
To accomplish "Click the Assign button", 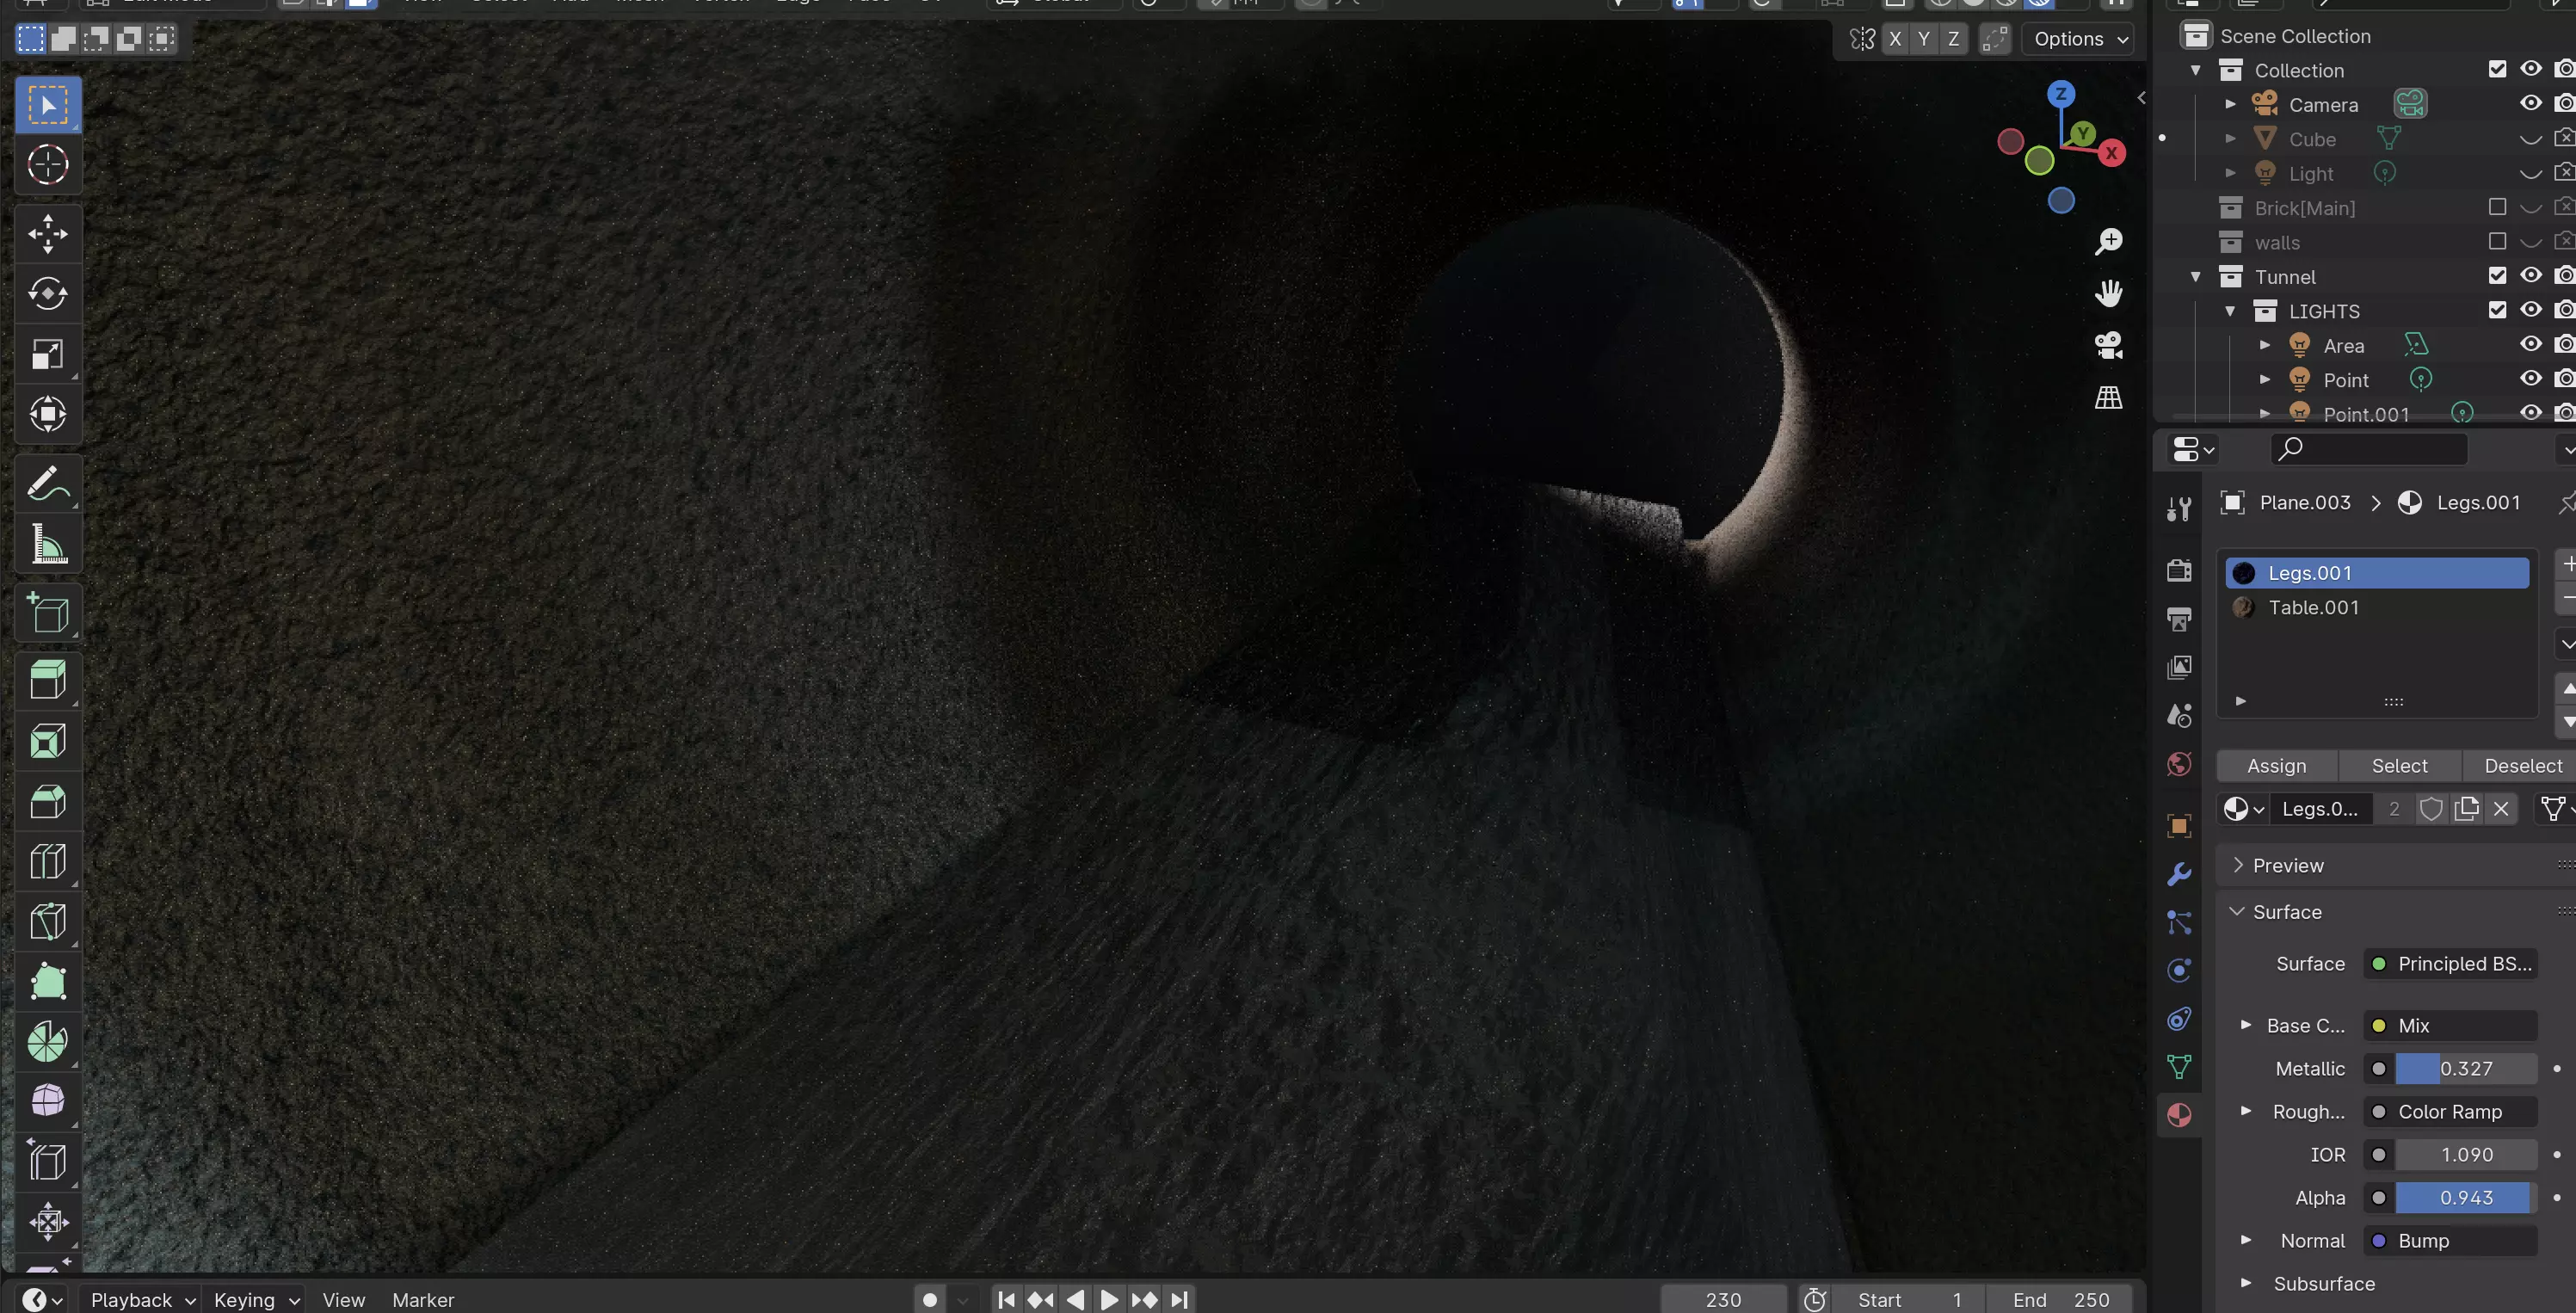I will tap(2277, 766).
